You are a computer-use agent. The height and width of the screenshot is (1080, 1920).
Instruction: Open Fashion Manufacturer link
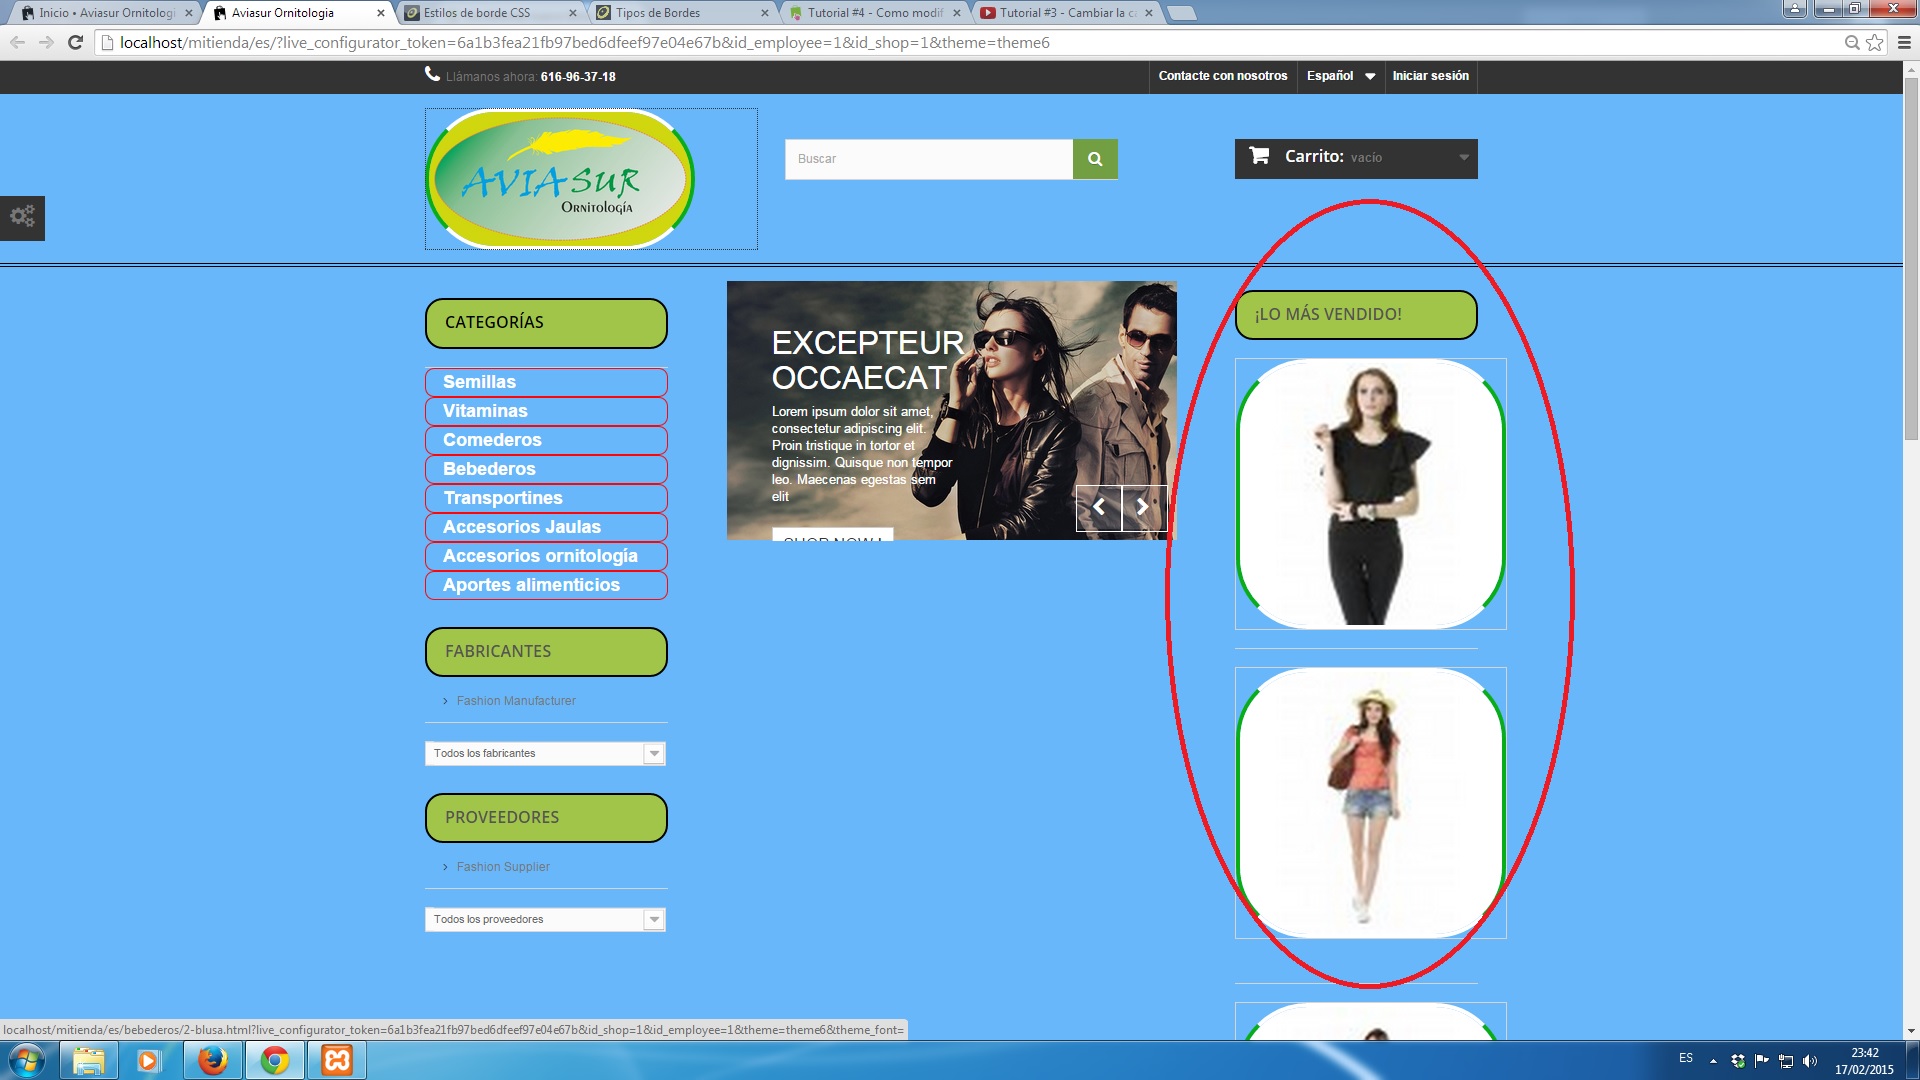[x=516, y=701]
